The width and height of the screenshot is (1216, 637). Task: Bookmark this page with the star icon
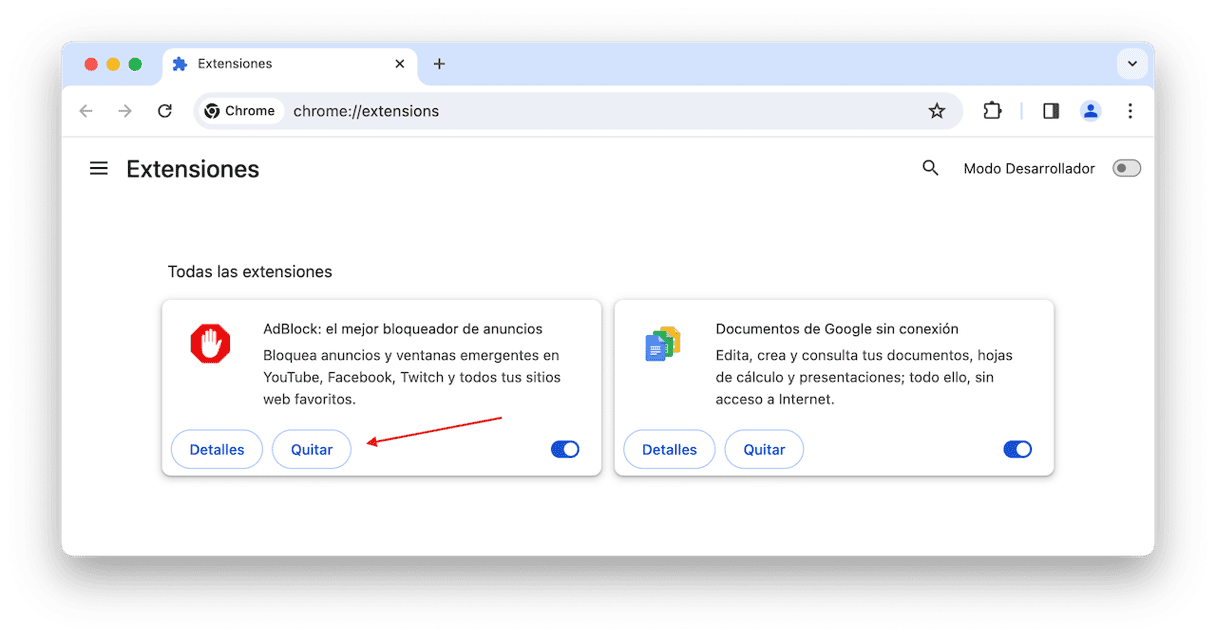937,111
